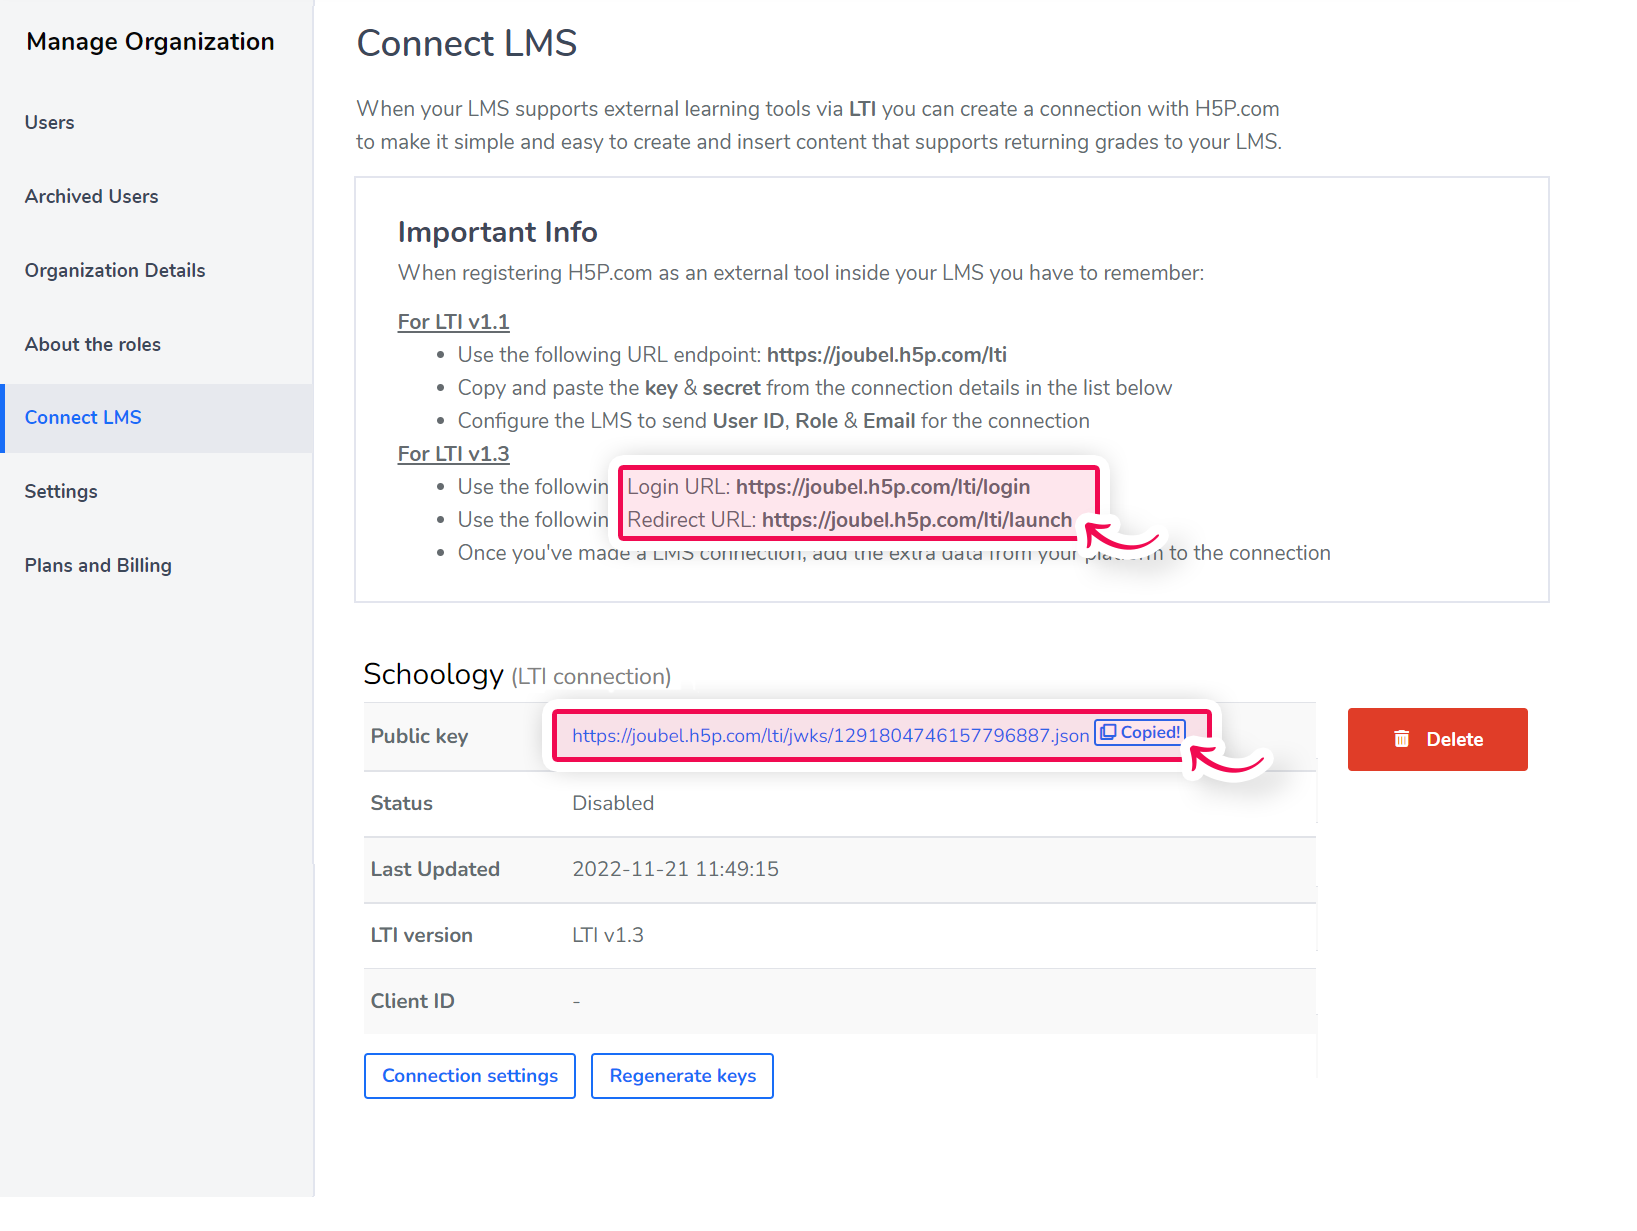Screen dimensions: 1637x1231
Task: Select the Connect LMS sidebar item
Action: (156, 418)
